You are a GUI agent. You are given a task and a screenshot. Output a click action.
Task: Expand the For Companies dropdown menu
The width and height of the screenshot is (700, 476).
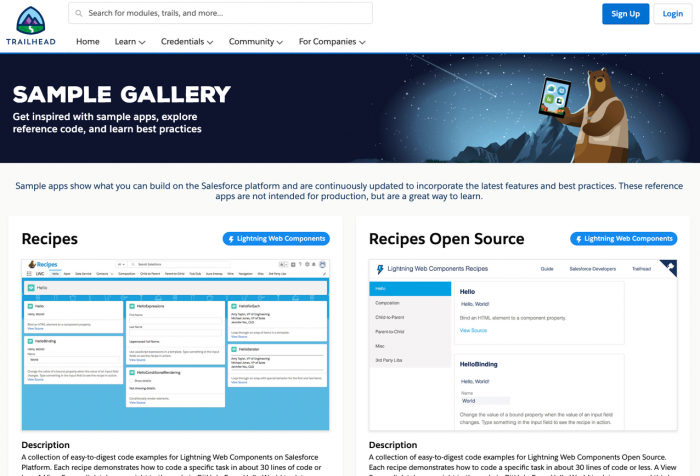tap(332, 42)
